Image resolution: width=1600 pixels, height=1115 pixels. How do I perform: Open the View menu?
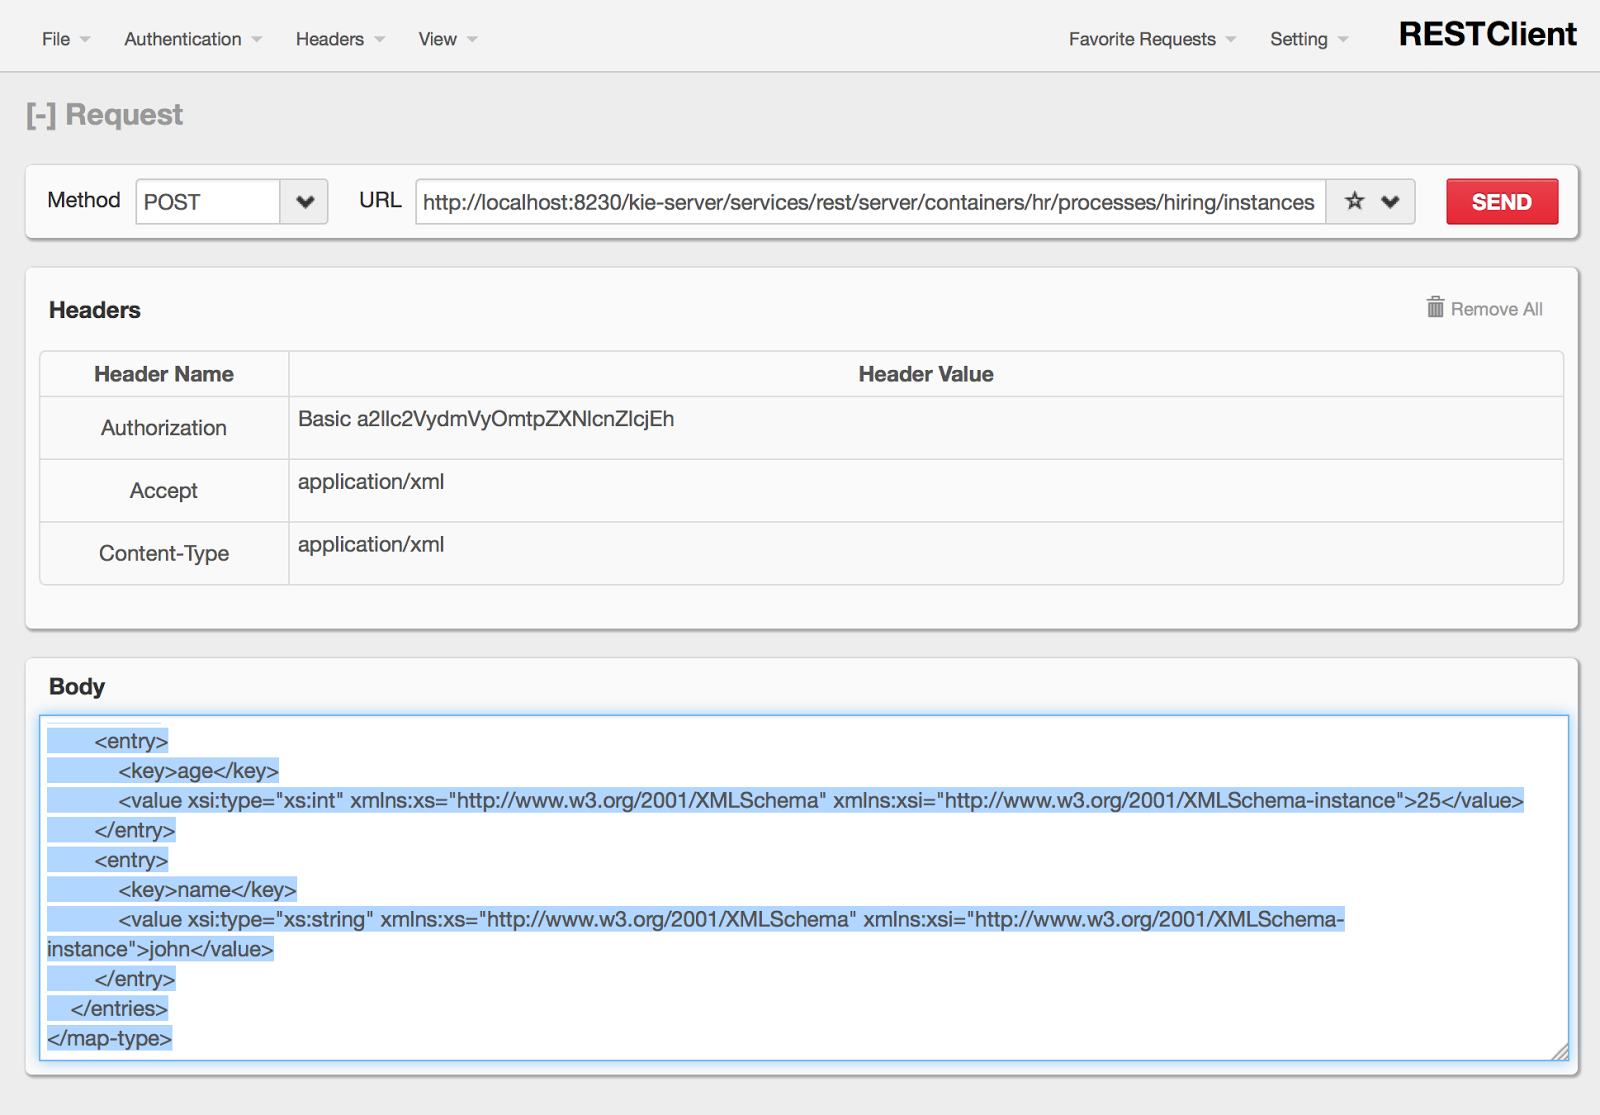(x=438, y=39)
